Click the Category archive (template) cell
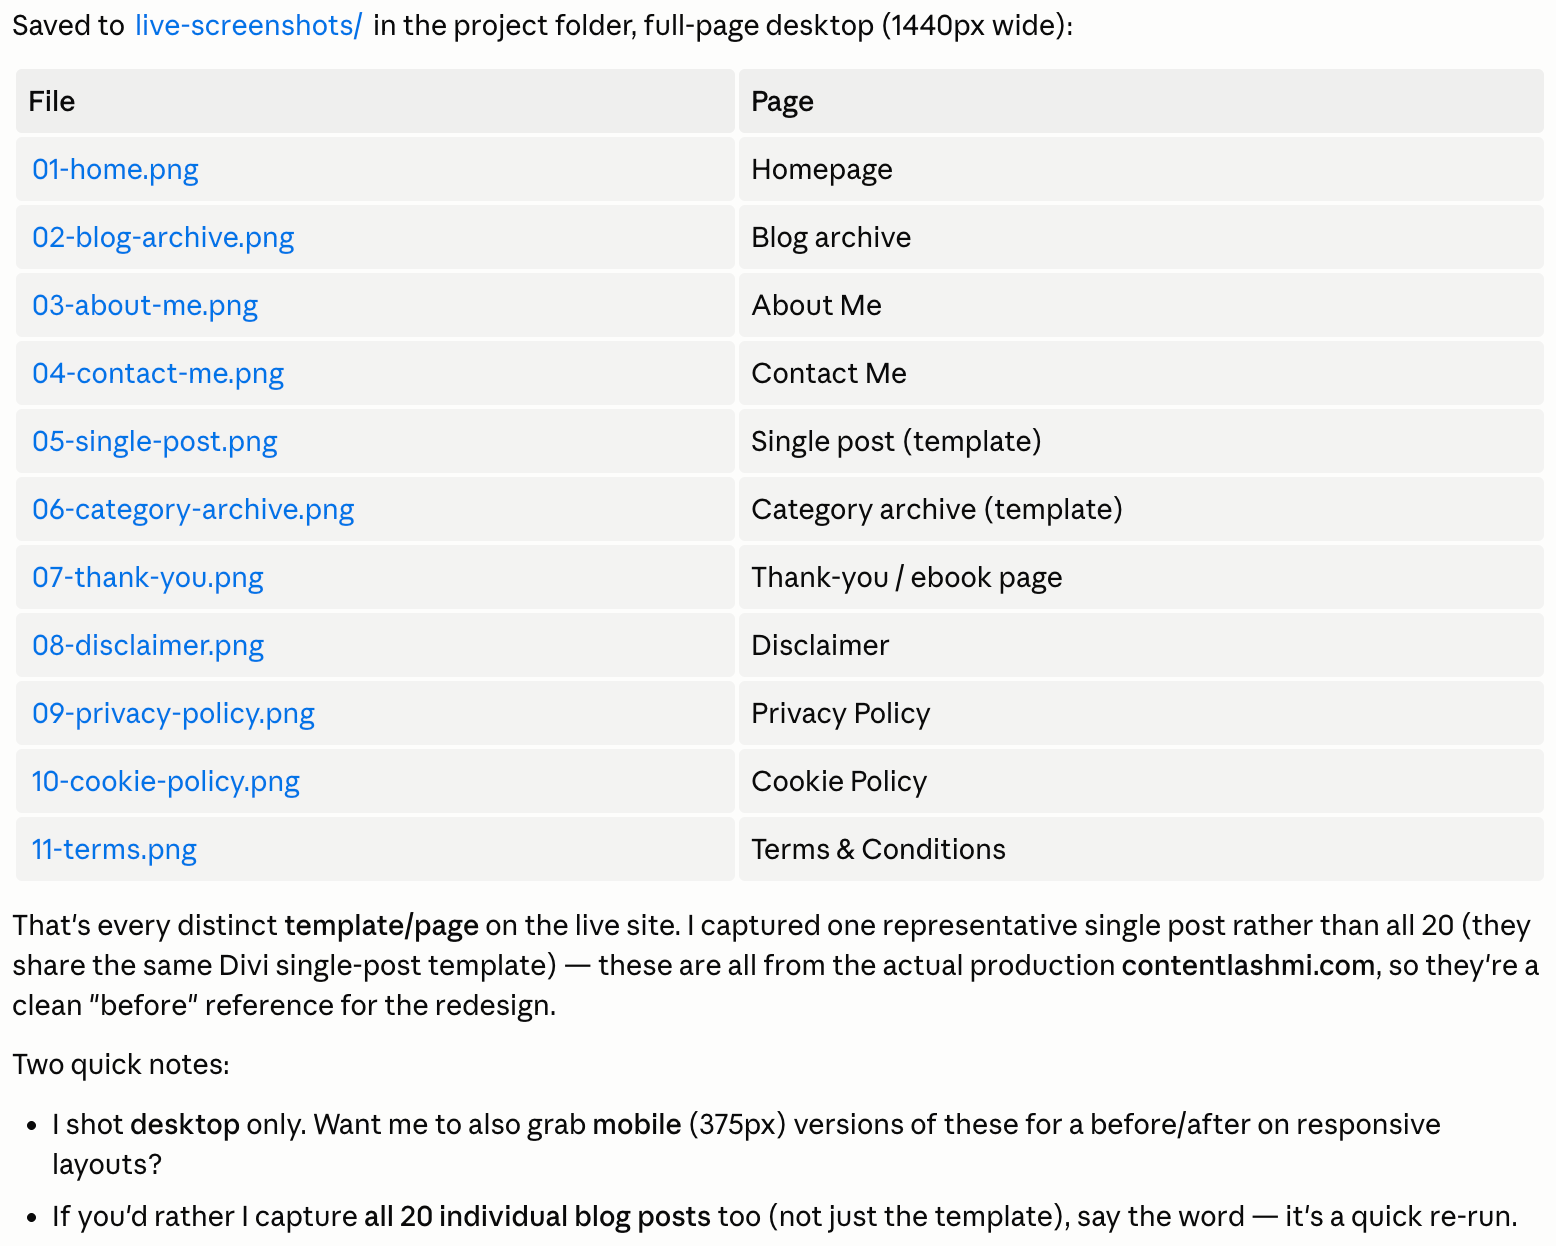The image size is (1556, 1246). tap(1141, 509)
